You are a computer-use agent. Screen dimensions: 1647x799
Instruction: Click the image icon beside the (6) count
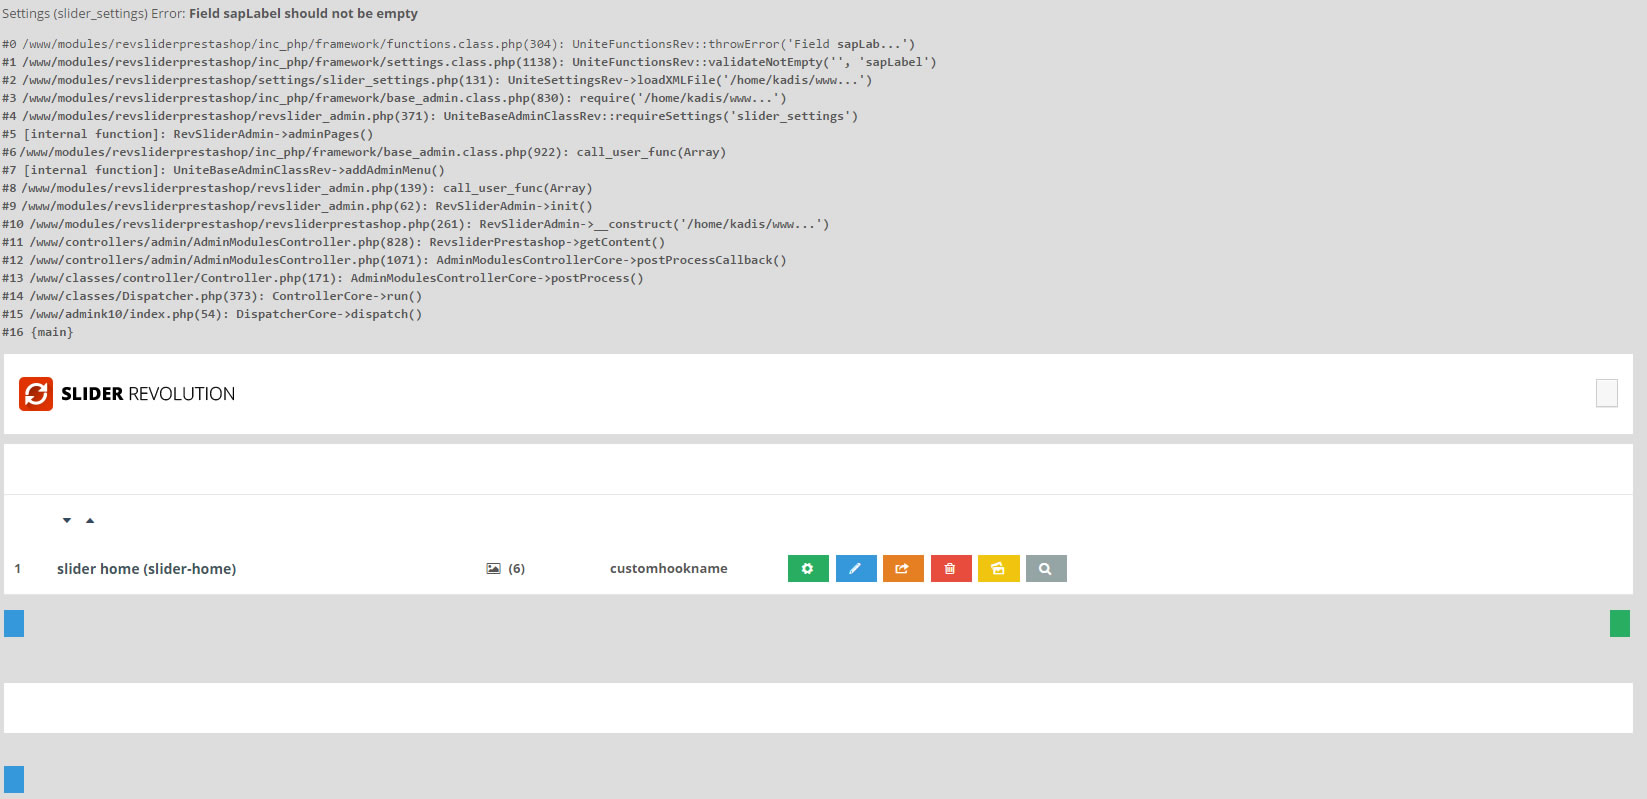(493, 569)
